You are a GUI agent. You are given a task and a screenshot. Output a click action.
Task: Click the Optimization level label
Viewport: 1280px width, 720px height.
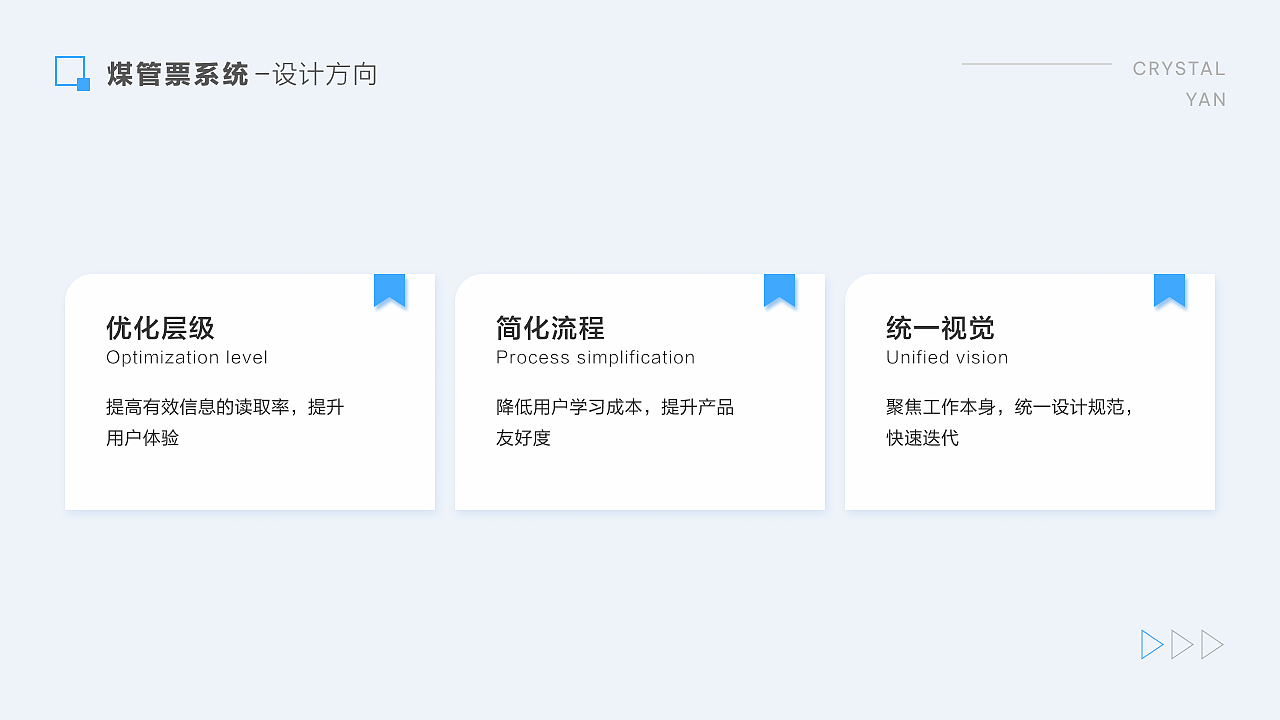[x=187, y=358]
